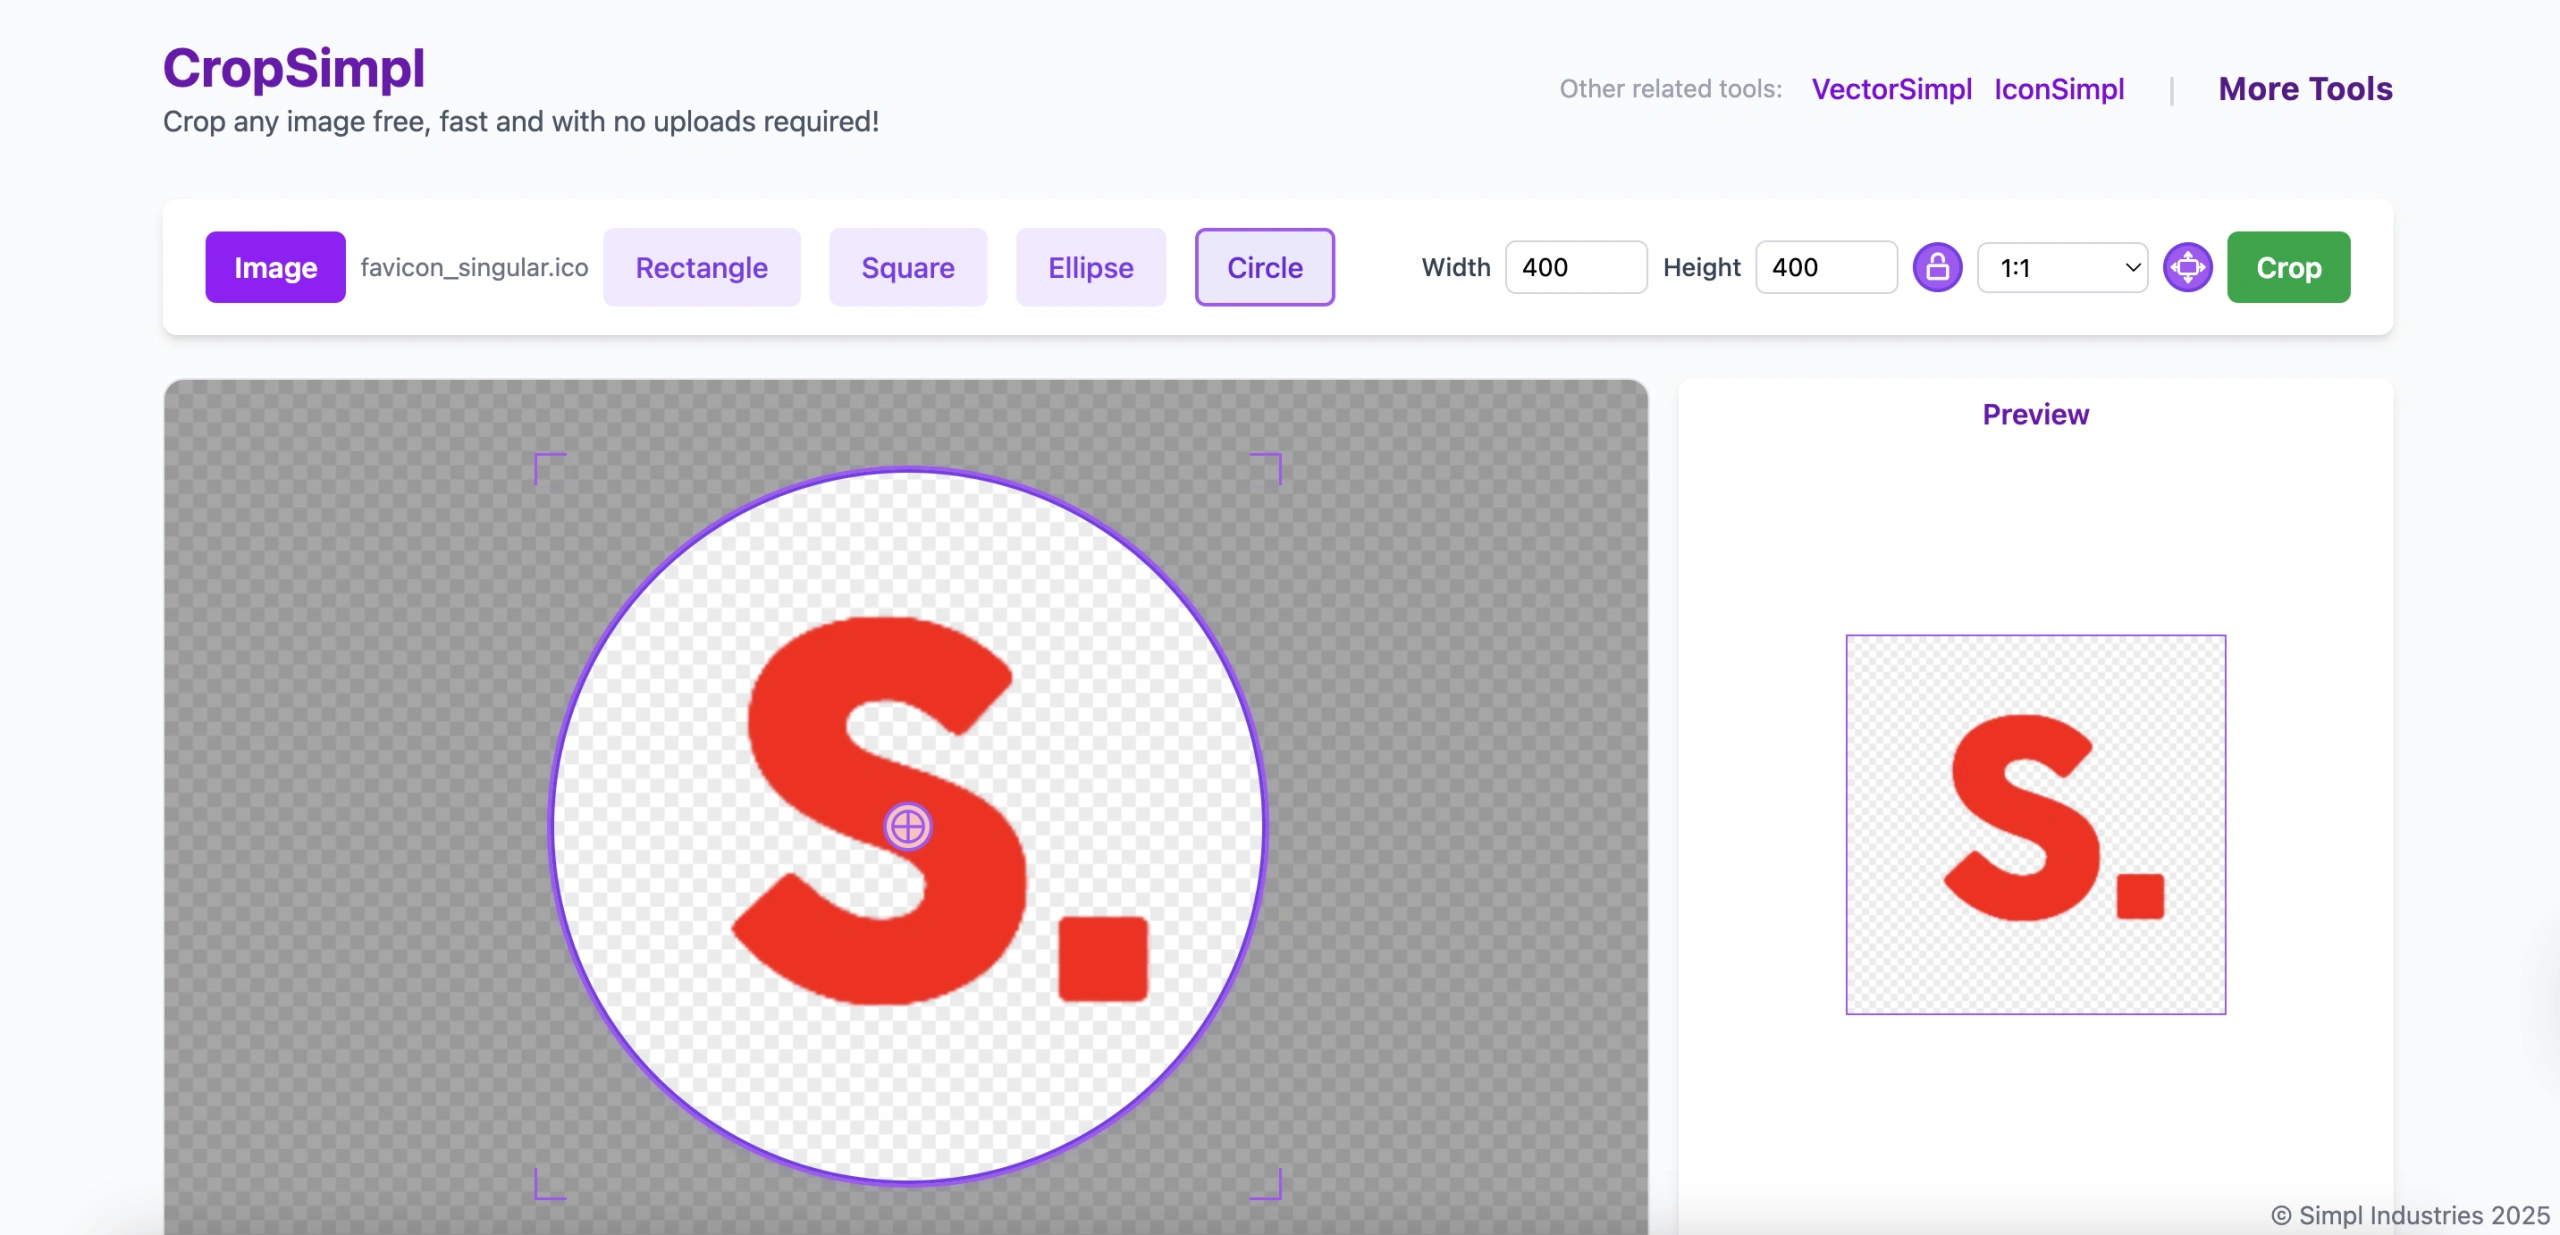Click the center crop area icon
This screenshot has height=1235, width=2560.
[x=2187, y=267]
